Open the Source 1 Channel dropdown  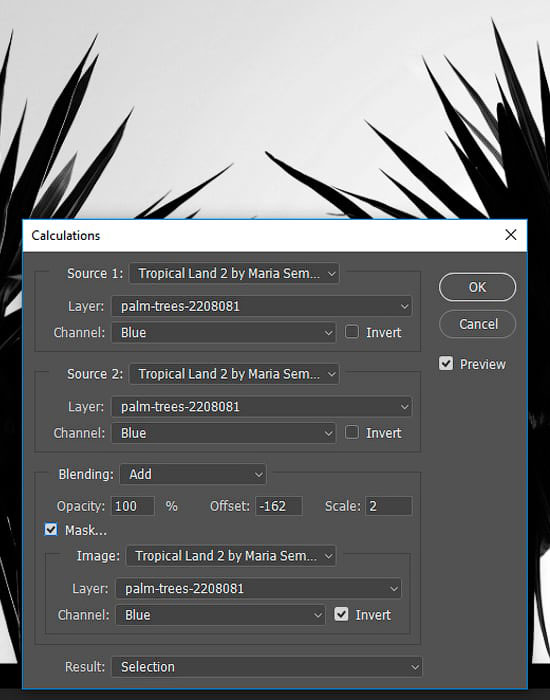[223, 333]
